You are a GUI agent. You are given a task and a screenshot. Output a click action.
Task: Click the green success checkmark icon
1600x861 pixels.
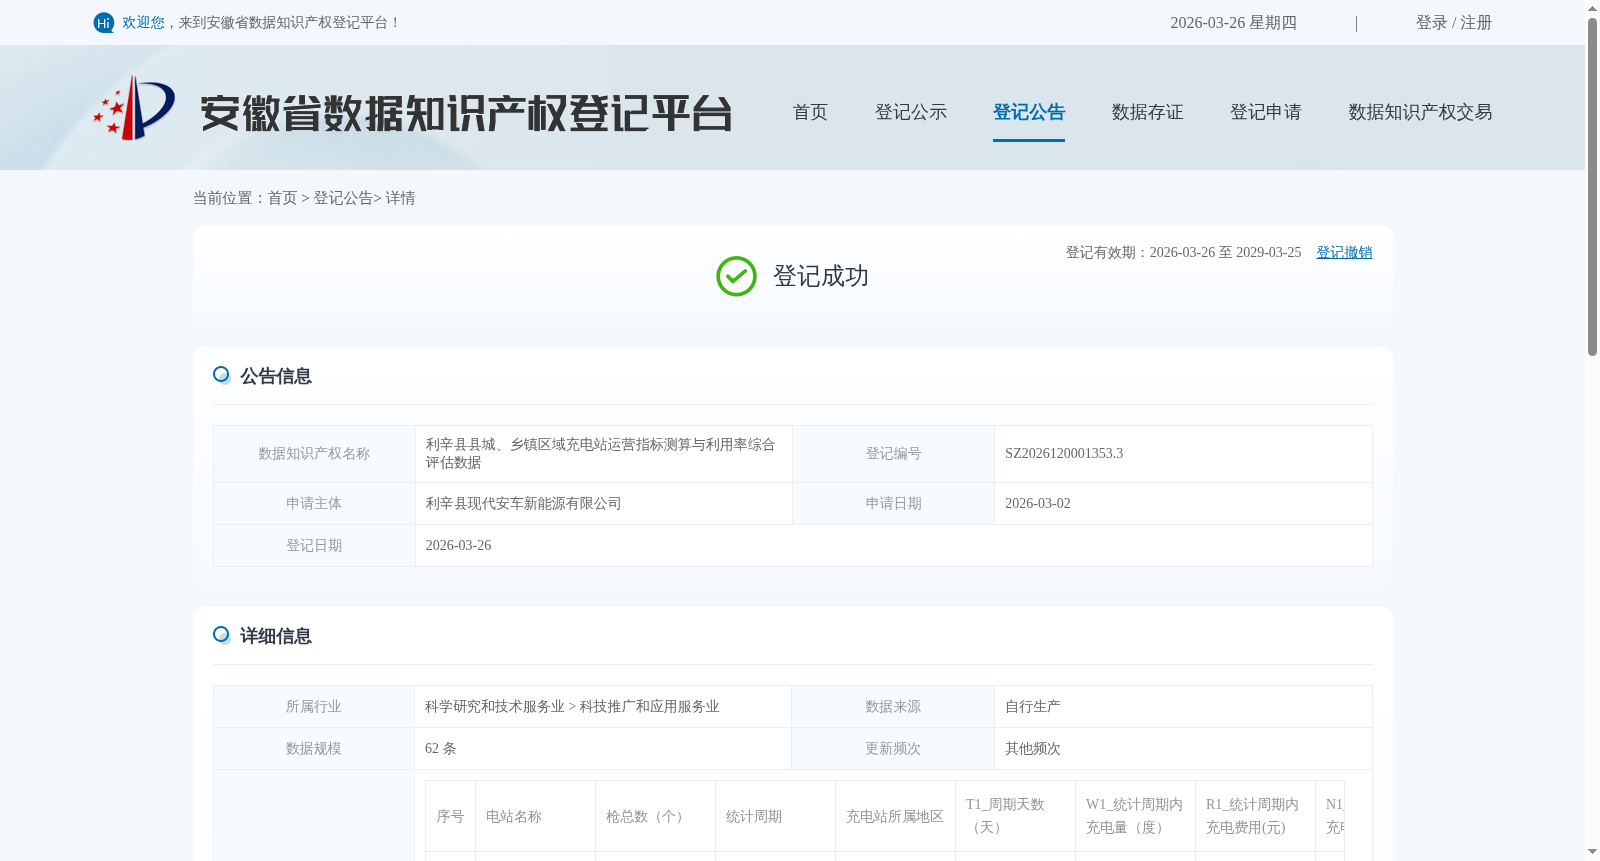[737, 277]
